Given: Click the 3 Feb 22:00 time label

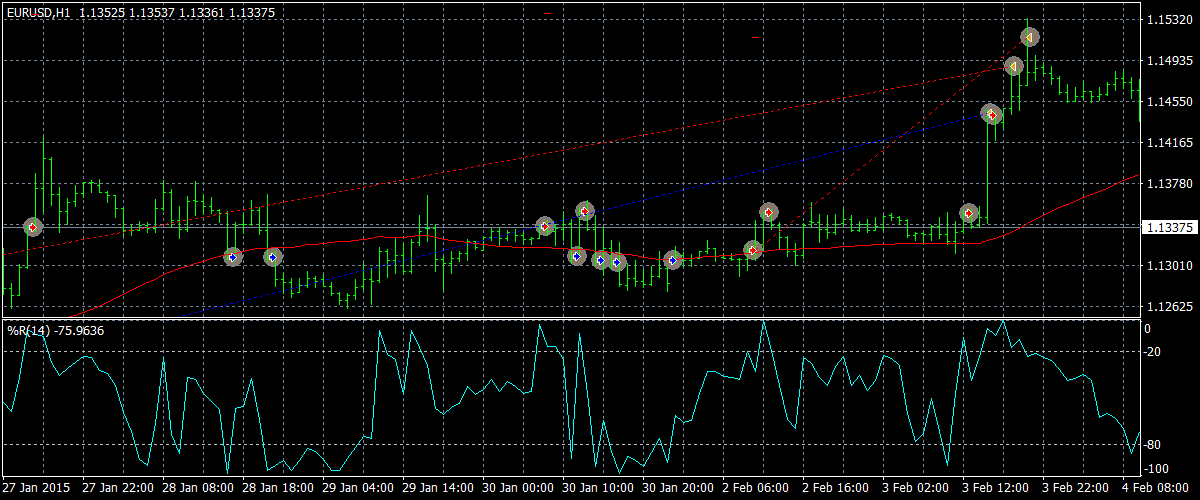Looking at the screenshot, I should click(1075, 488).
